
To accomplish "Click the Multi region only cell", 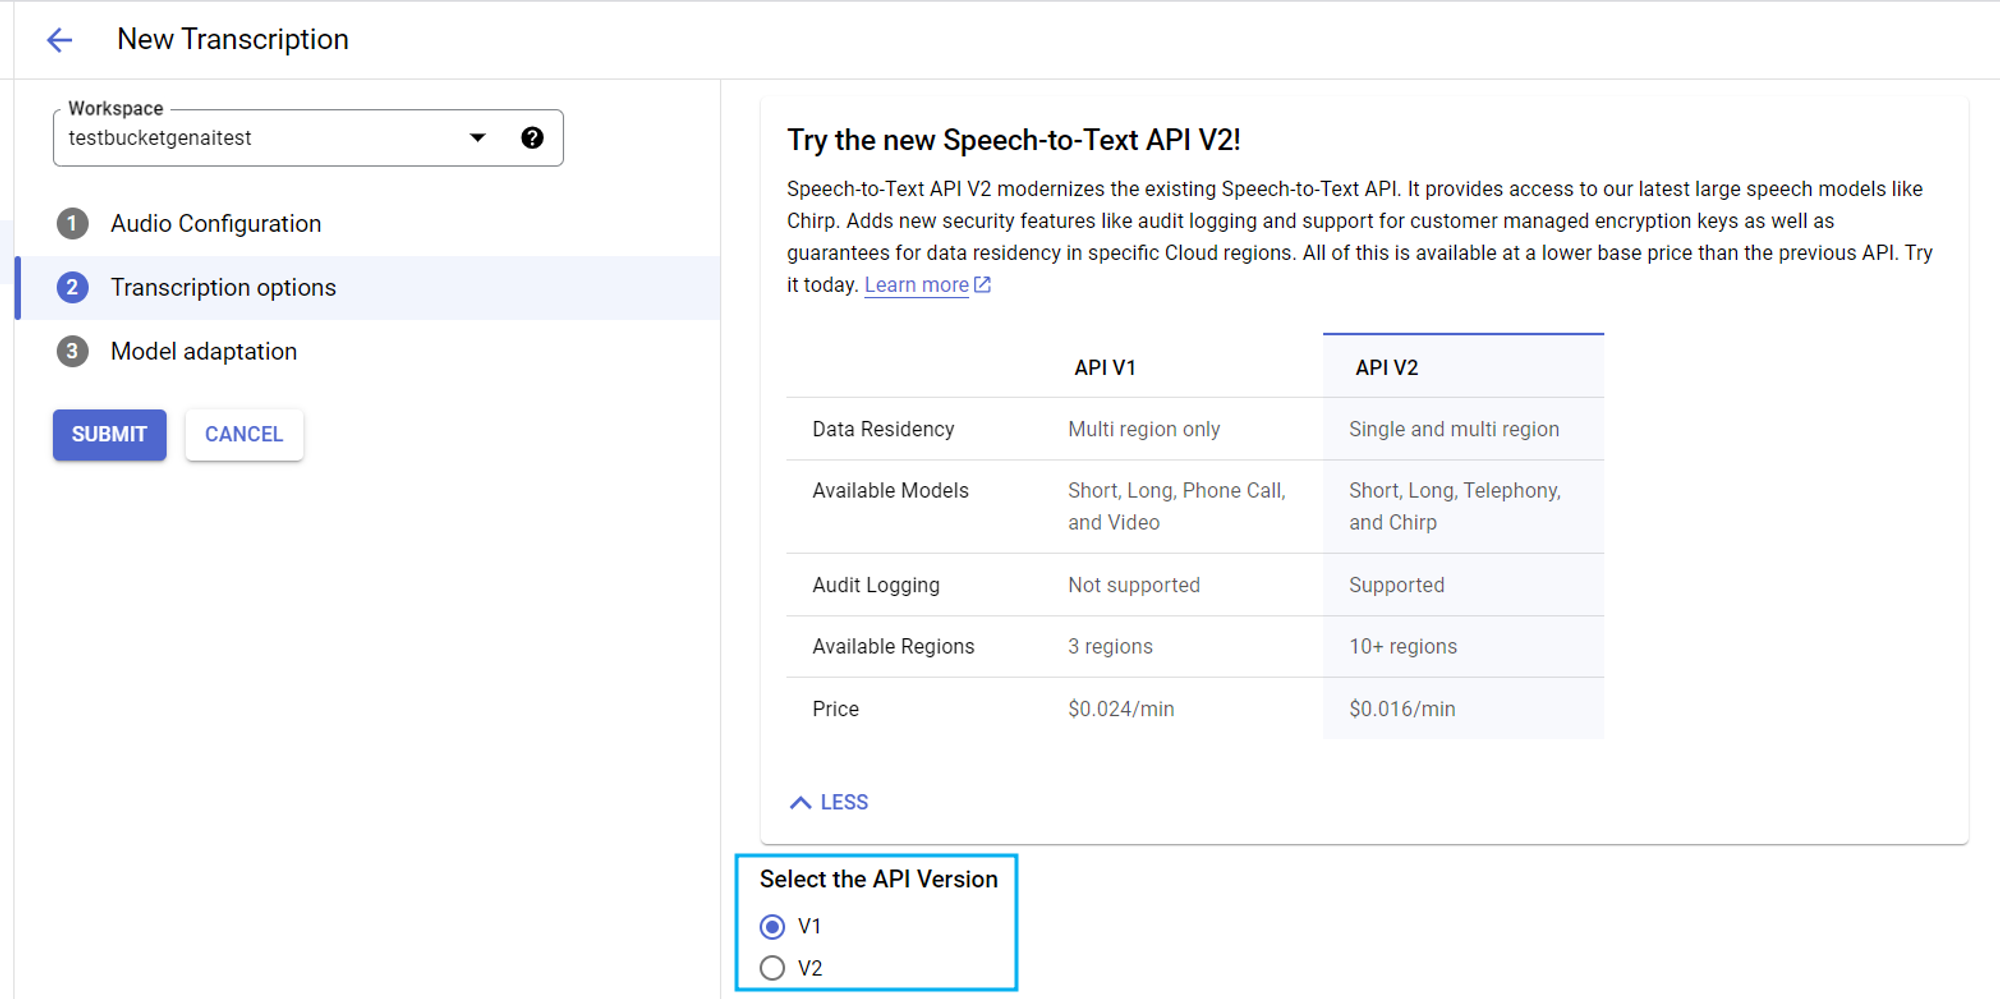I will pyautogui.click(x=1144, y=429).
